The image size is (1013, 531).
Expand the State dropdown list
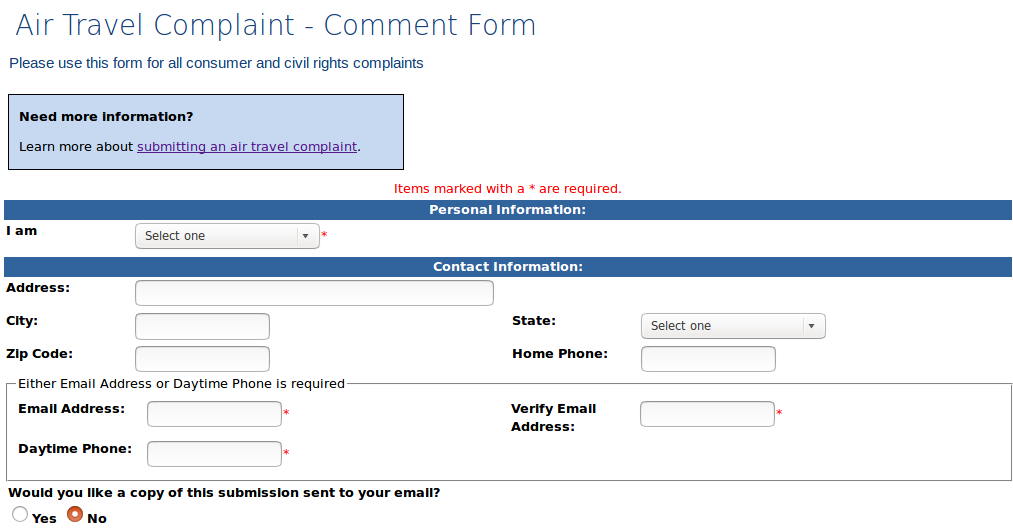click(733, 326)
